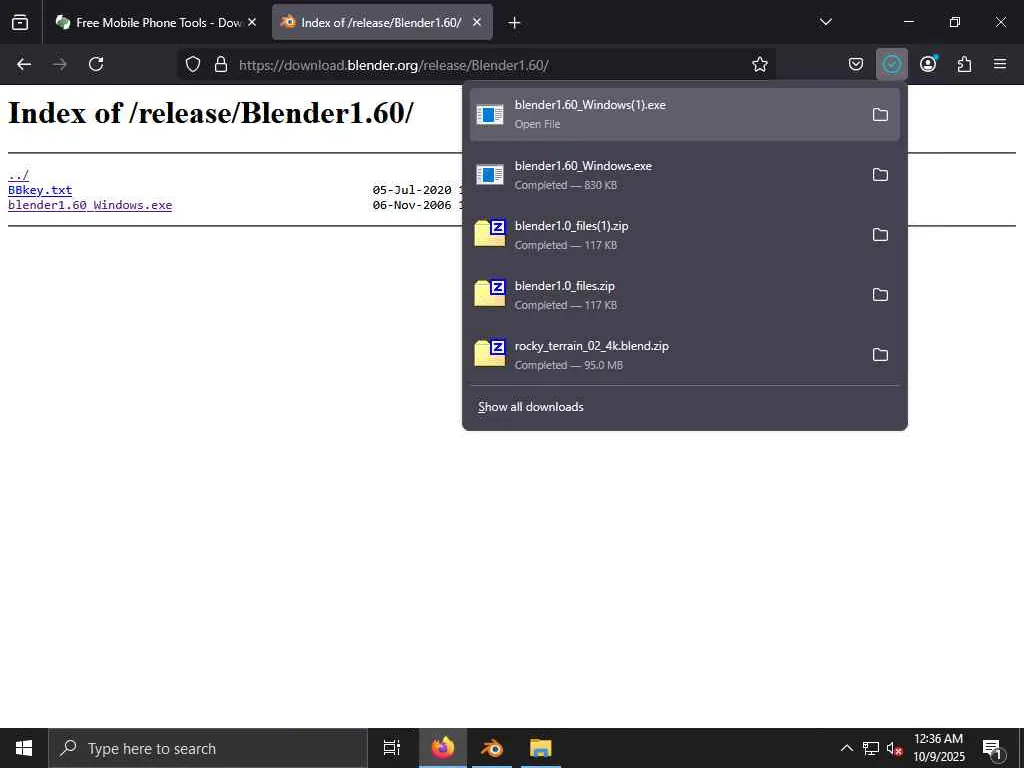Screen dimensions: 1024x768
Task: Open Task View on taskbar
Action: coord(392,748)
